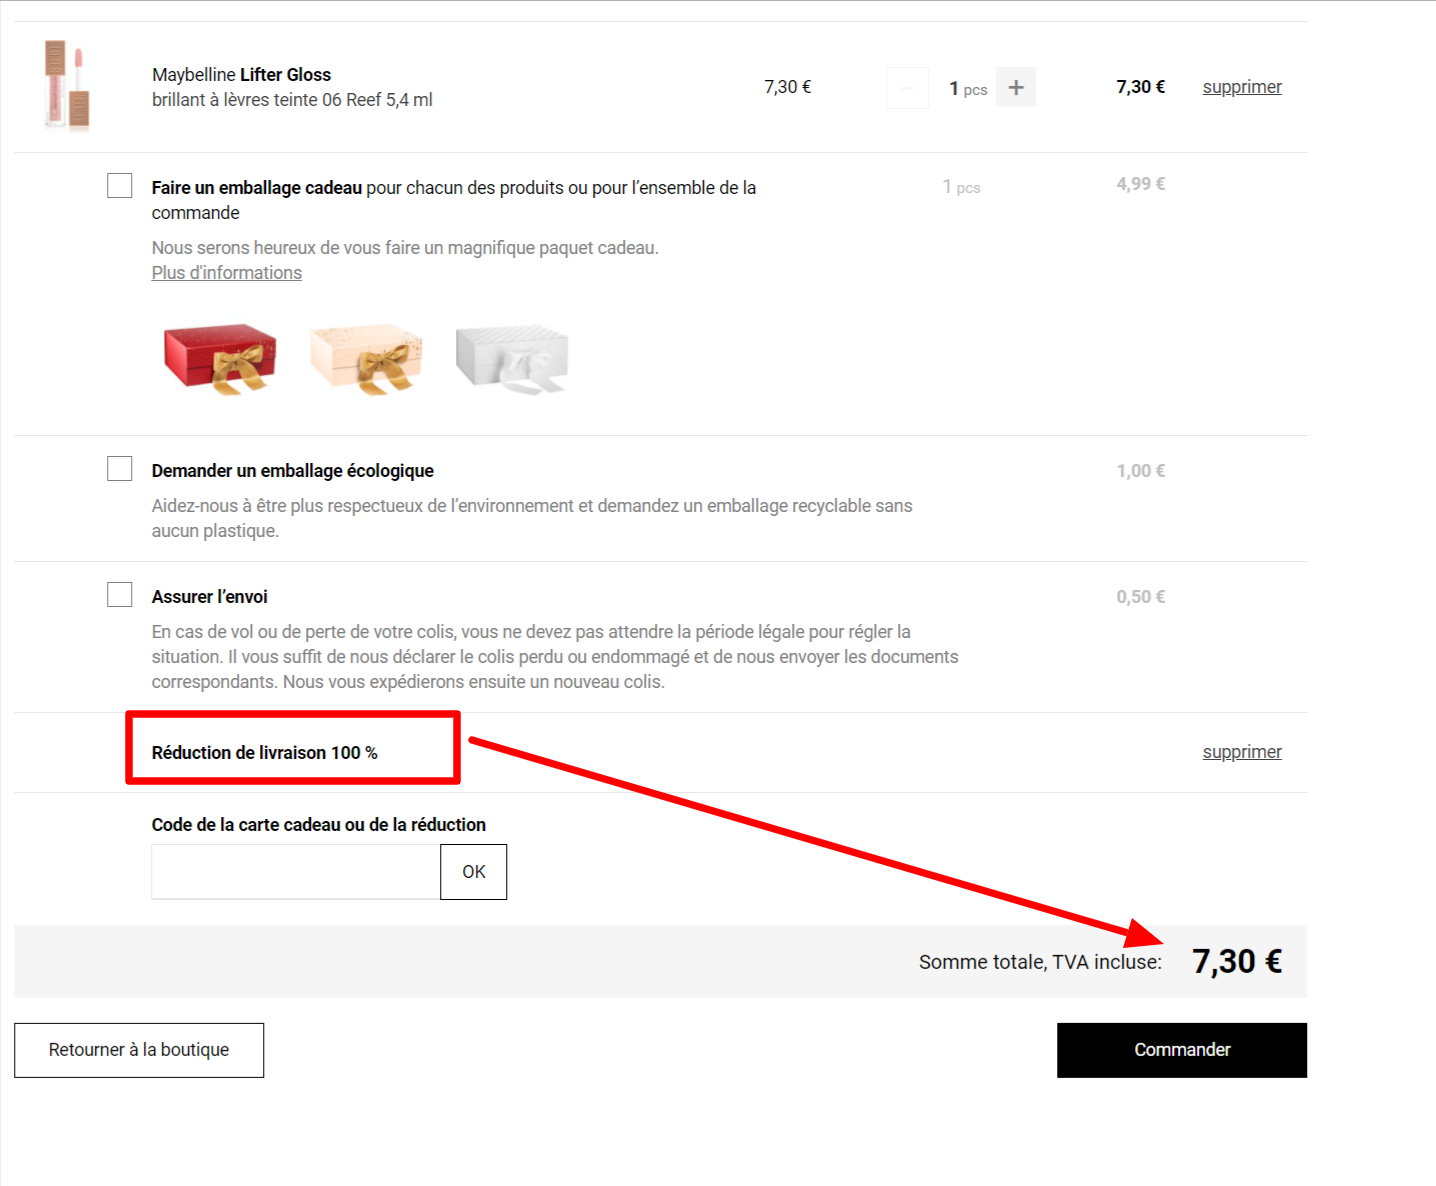Click the Maybelline Lifter Gloss product name
This screenshot has width=1436, height=1186.
(241, 75)
